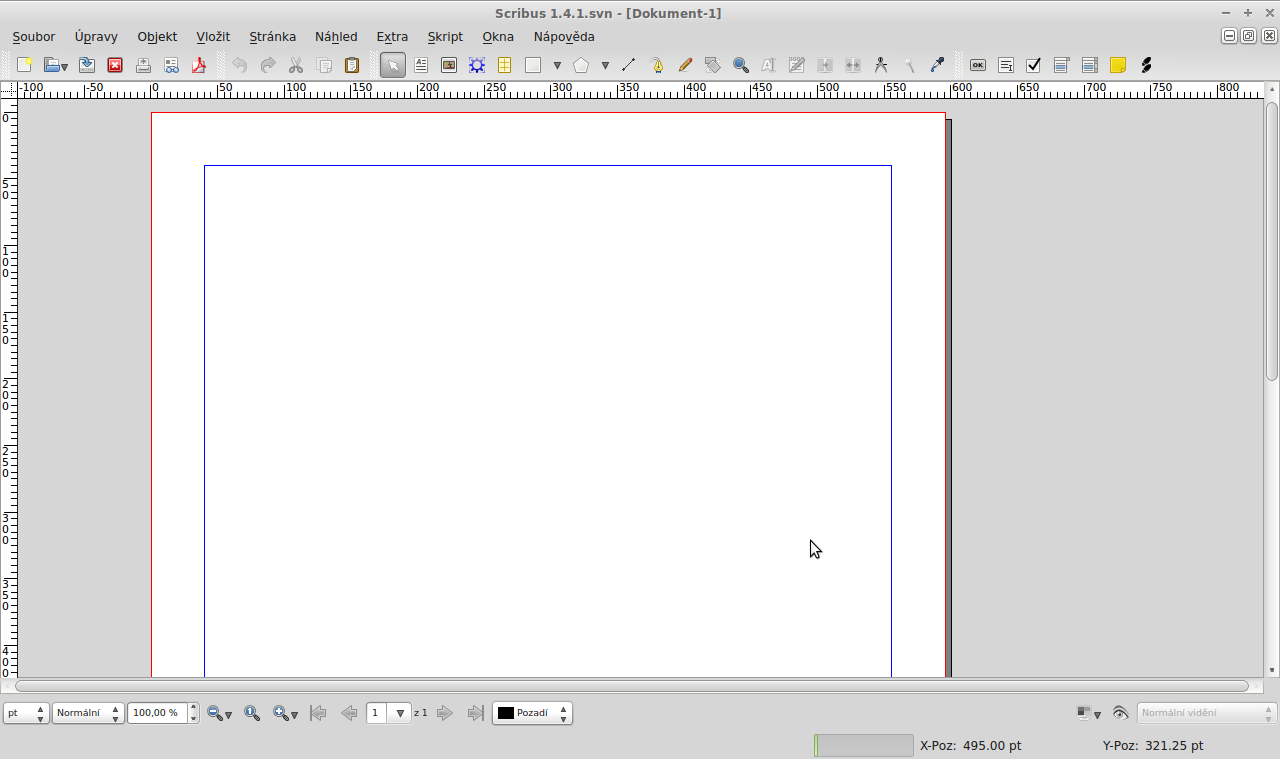Screen dimensions: 1280x759
Task: Insert a yellow text annotation note
Action: [x=1118, y=65]
